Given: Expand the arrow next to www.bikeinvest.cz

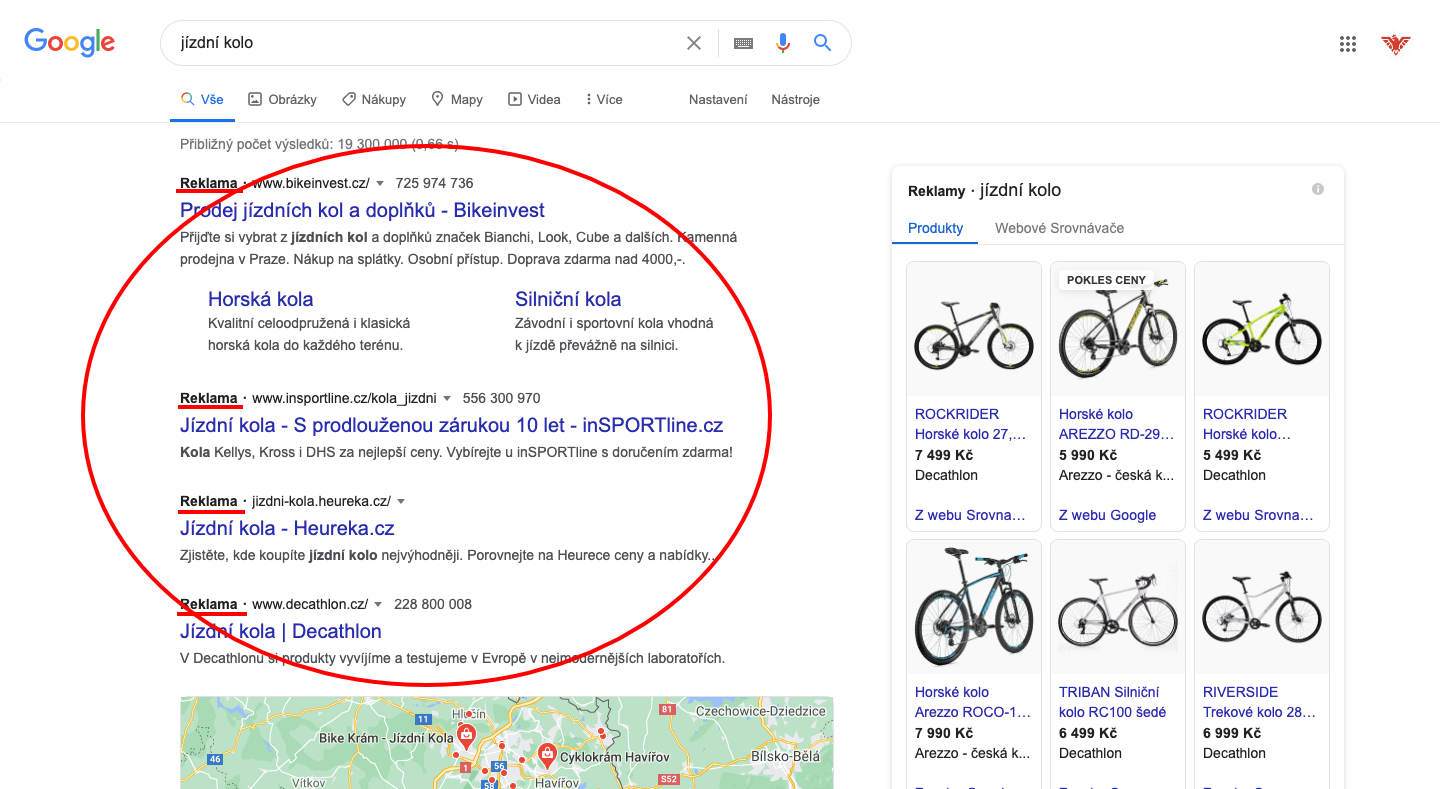Looking at the screenshot, I should pyautogui.click(x=380, y=183).
